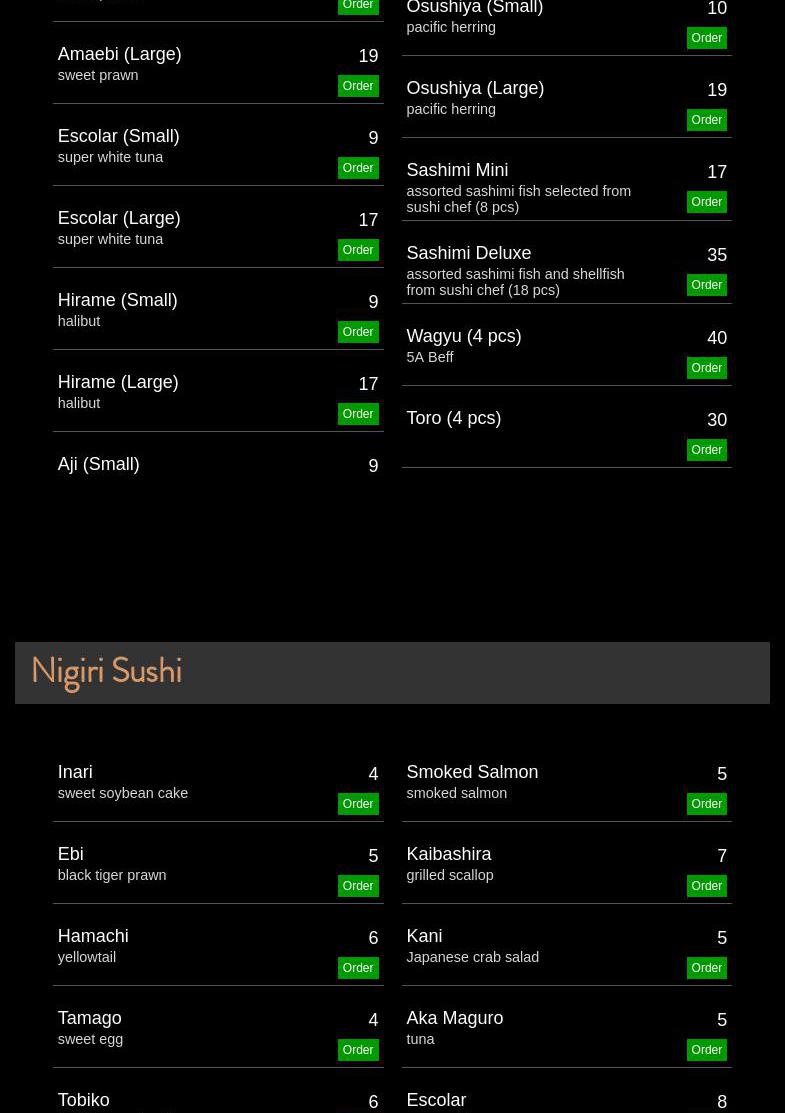This screenshot has width=785, height=1113.
Task: Order Kani Japanese crab salad nigiri
Action: [x=706, y=968]
